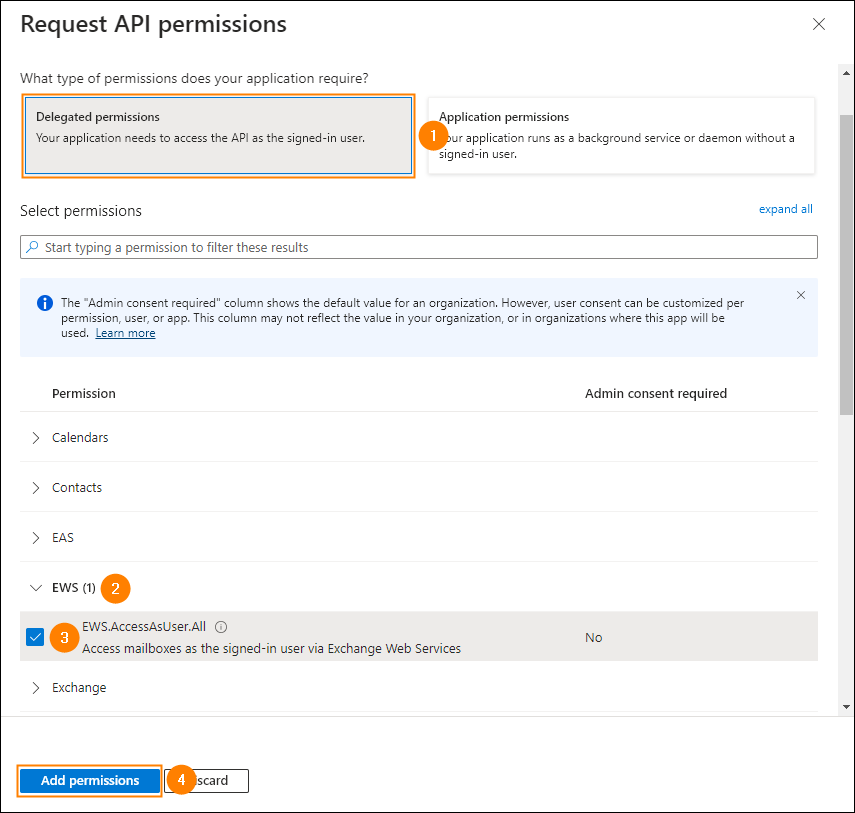Click the Calendars group label
The height and width of the screenshot is (813, 855).
[80, 437]
